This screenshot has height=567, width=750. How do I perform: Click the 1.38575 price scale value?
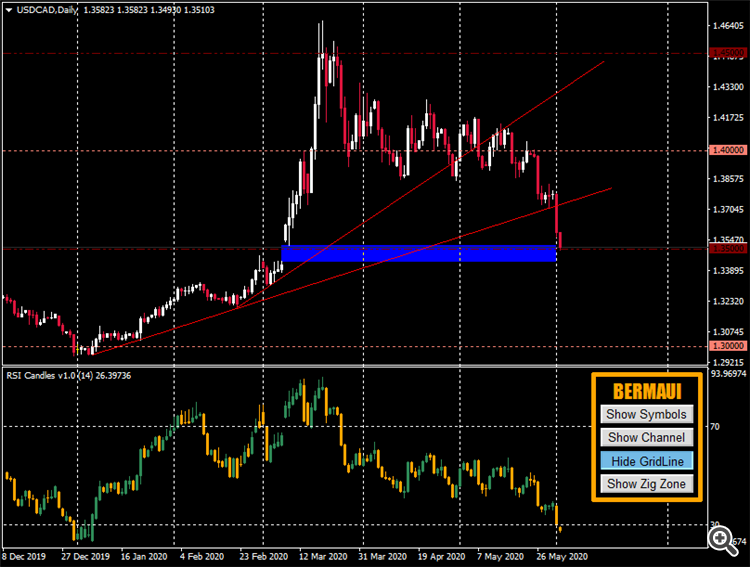[728, 178]
